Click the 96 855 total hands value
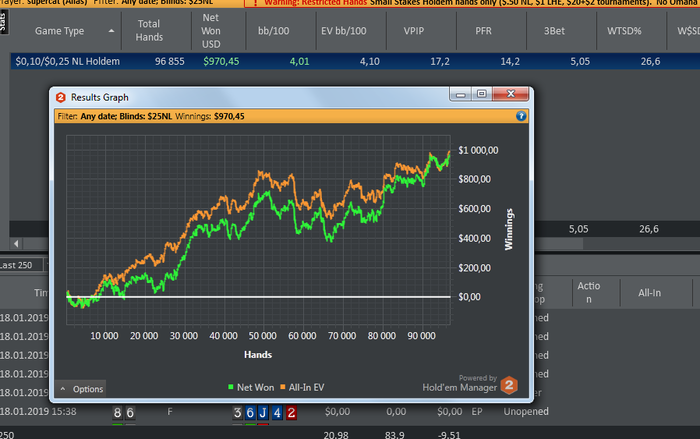This screenshot has height=439, width=700. coord(170,61)
